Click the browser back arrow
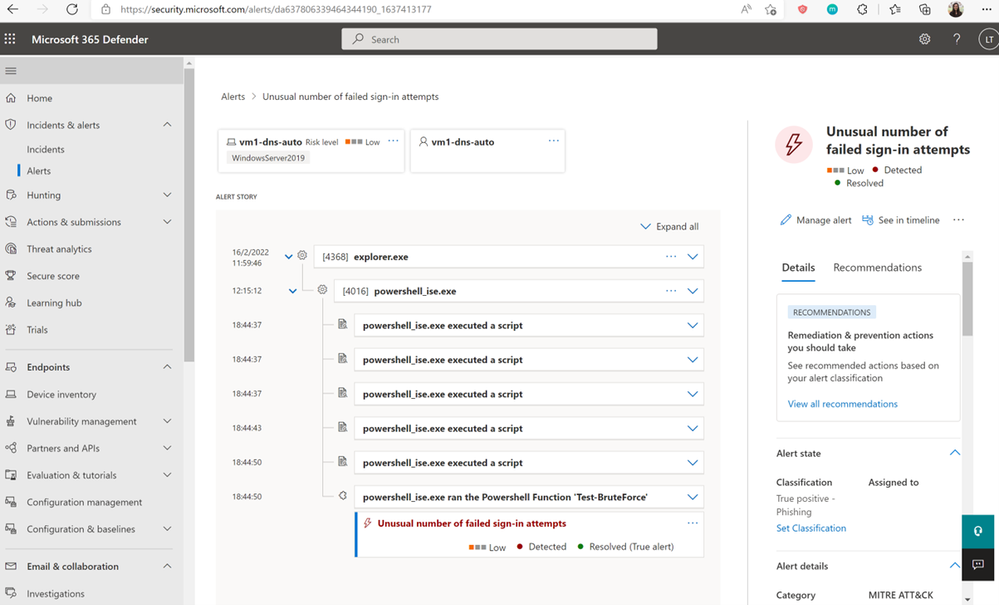The height and width of the screenshot is (605, 999). pyautogui.click(x=13, y=10)
